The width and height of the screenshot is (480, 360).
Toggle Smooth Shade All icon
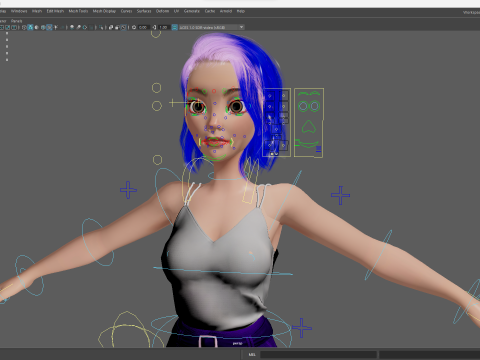(30, 27)
